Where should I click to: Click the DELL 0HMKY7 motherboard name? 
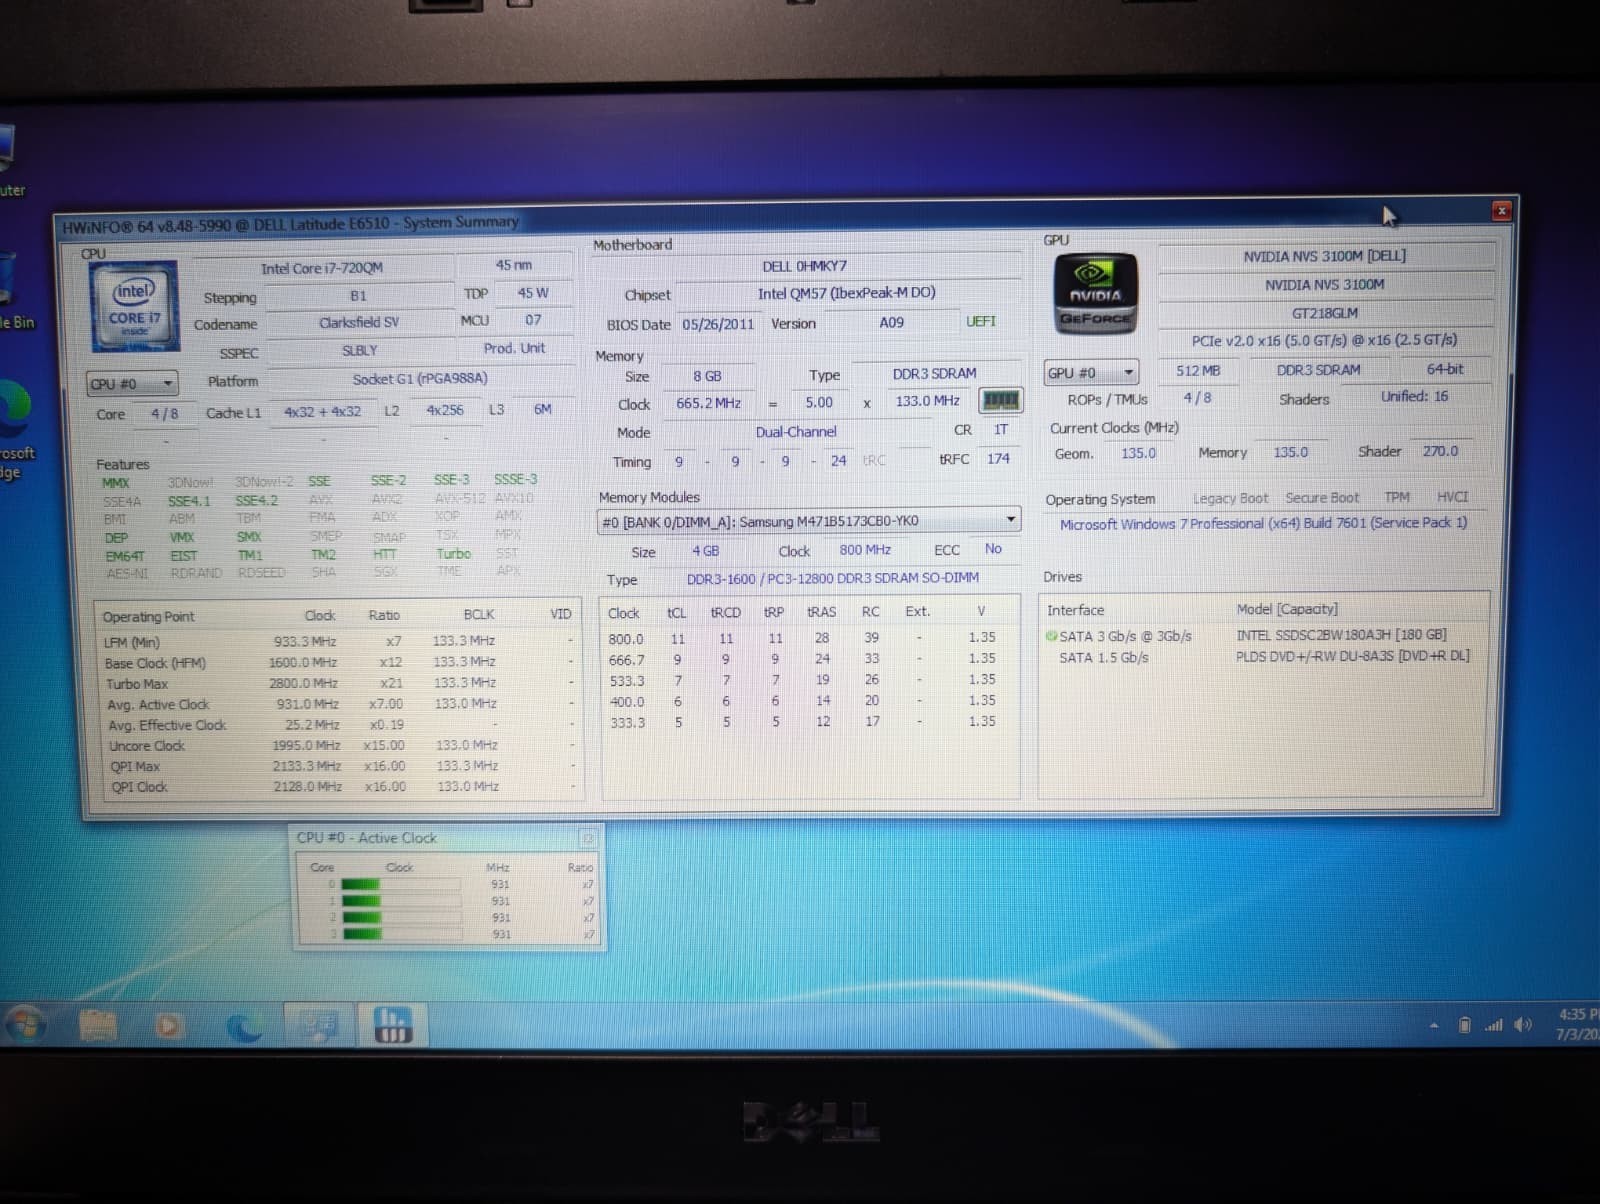pos(805,266)
